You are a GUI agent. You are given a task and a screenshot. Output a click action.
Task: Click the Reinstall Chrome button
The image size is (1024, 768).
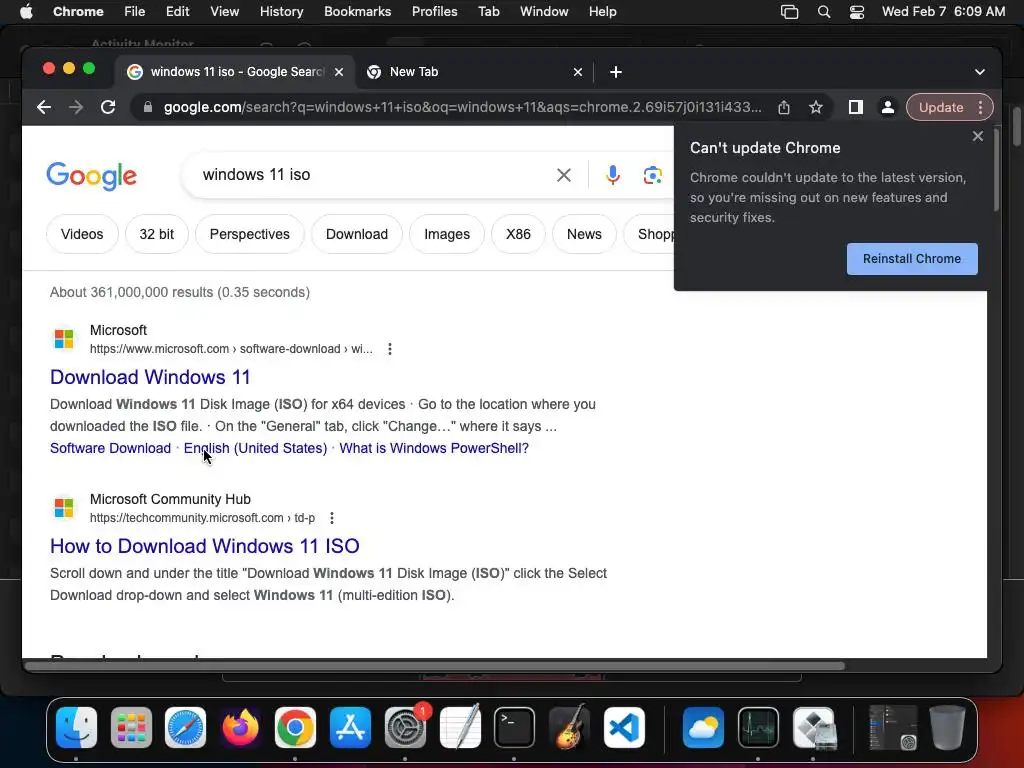912,259
